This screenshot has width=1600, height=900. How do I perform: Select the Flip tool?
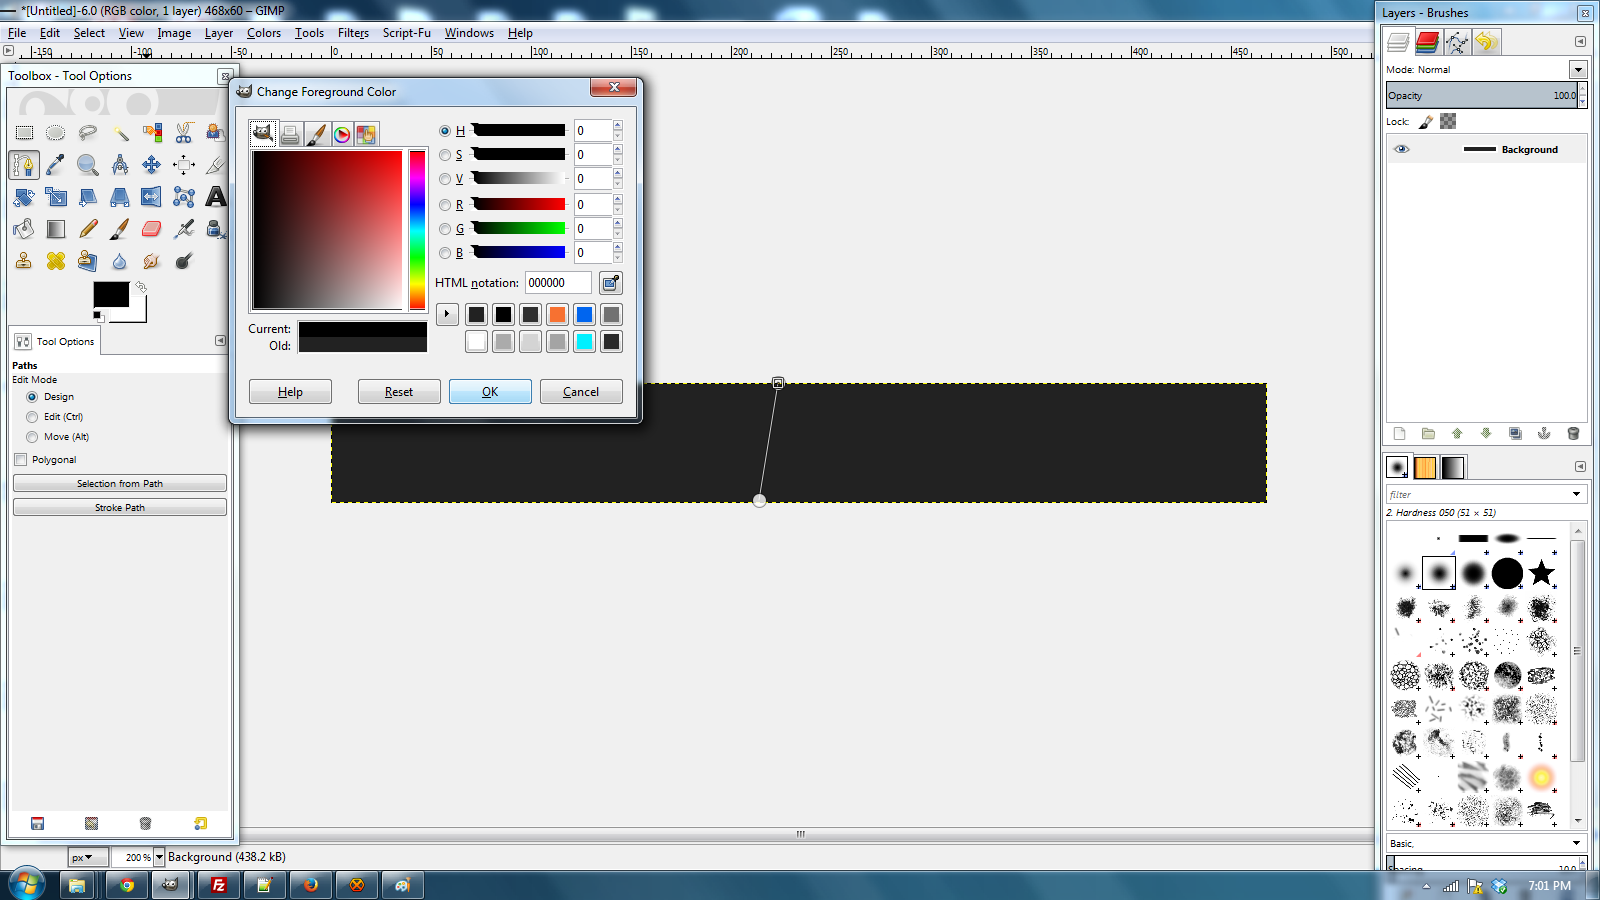click(152, 197)
